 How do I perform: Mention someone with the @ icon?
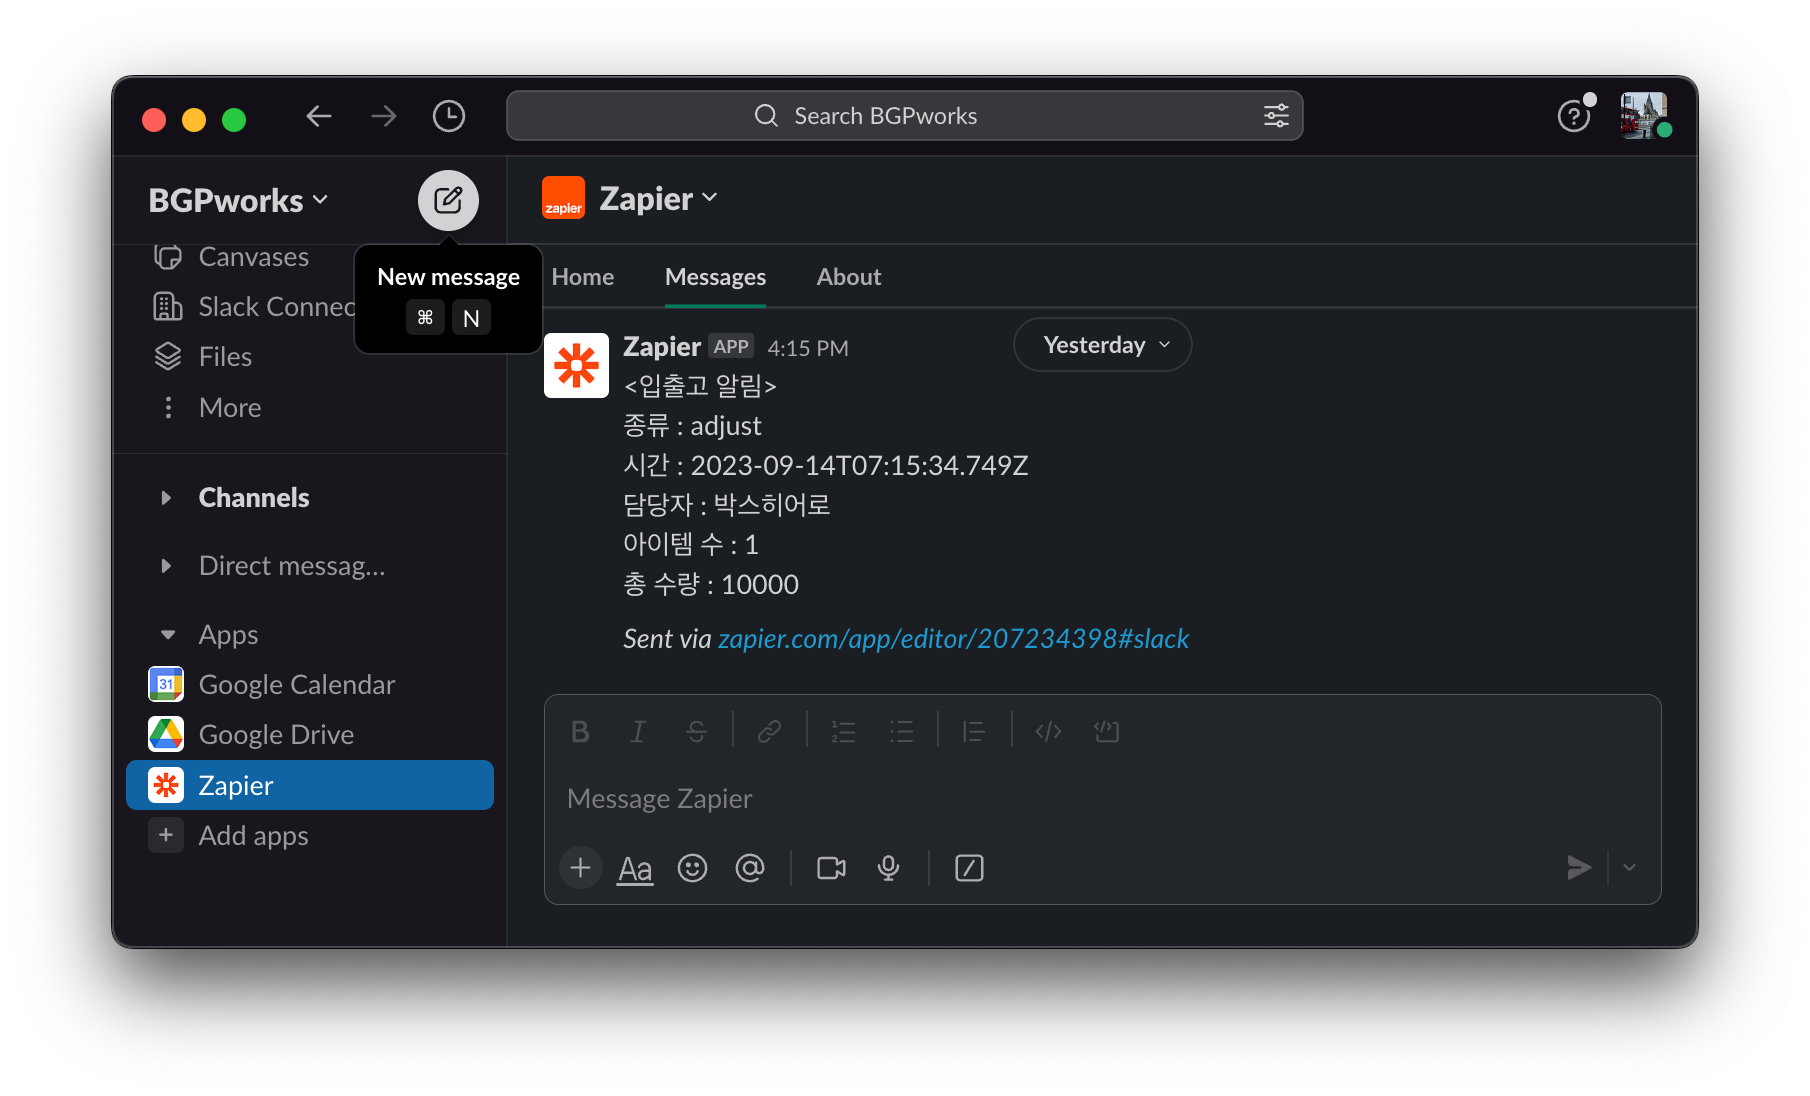[x=750, y=868]
